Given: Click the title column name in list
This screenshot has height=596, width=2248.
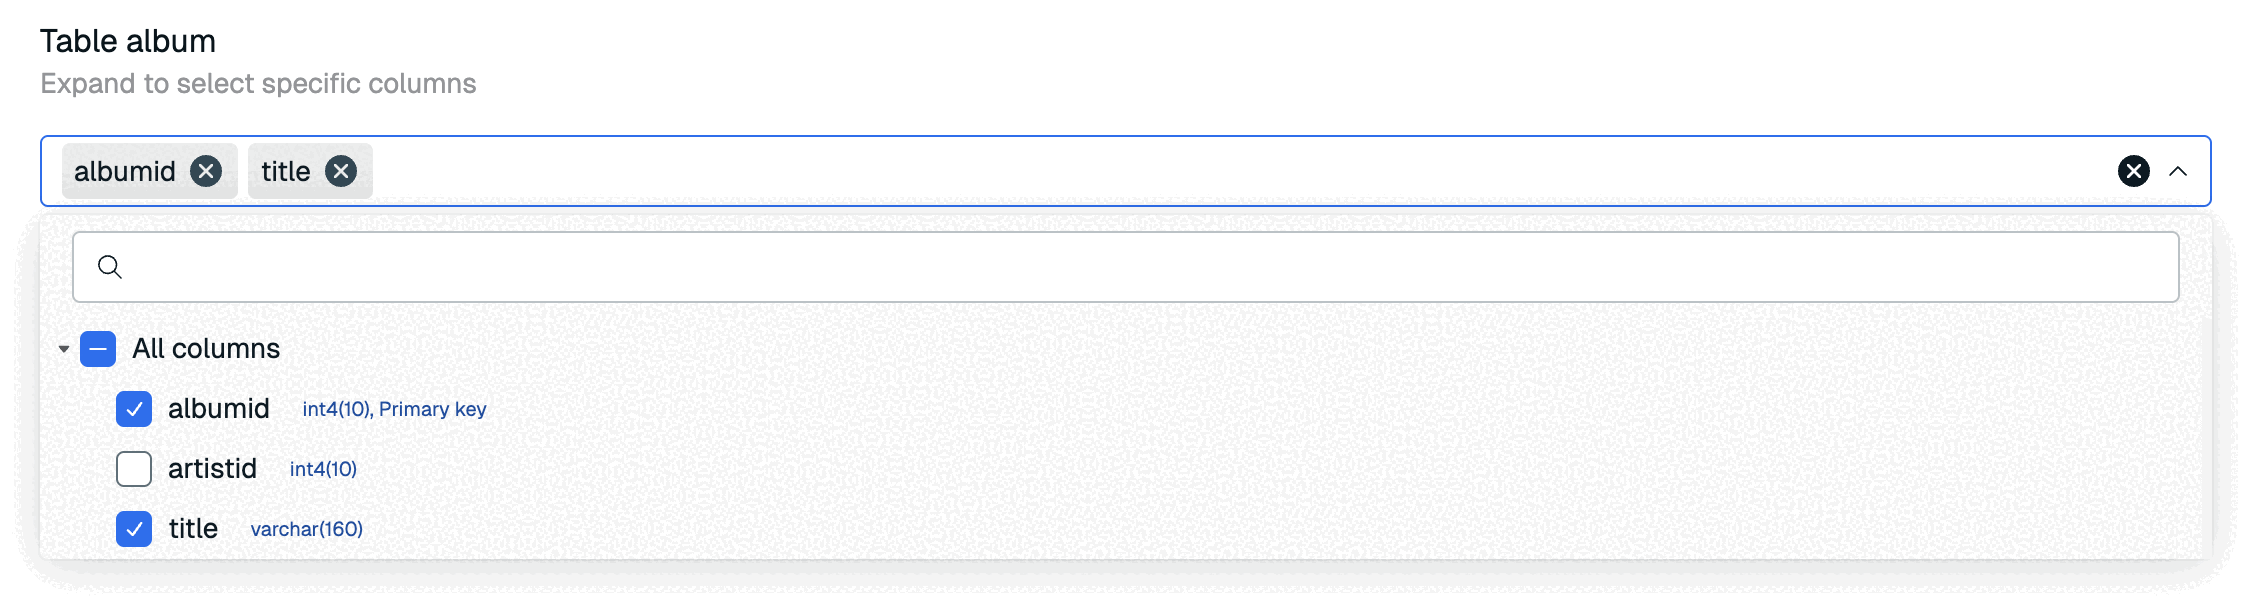Looking at the screenshot, I should point(193,529).
